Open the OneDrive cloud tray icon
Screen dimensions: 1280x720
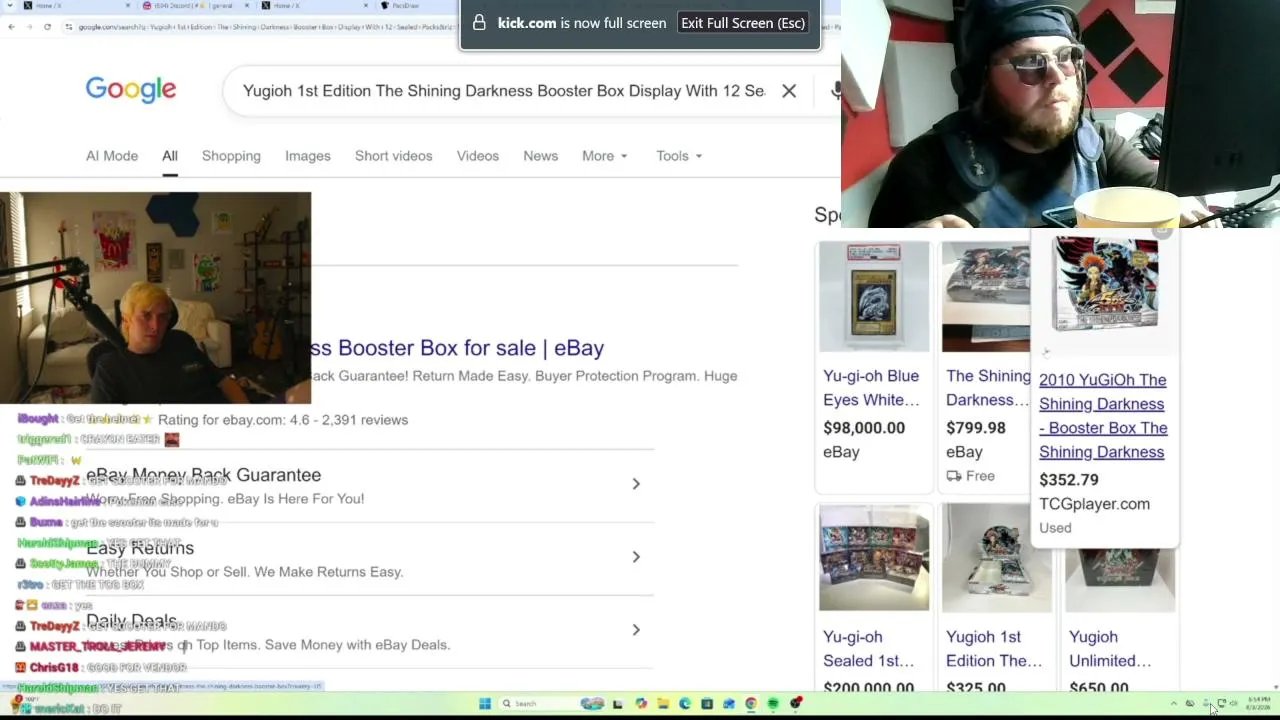1189,704
